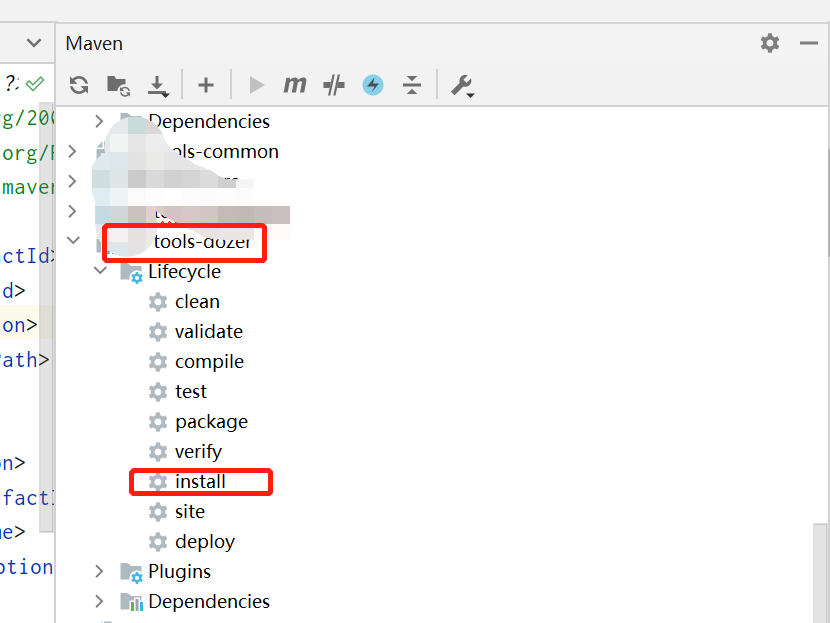Select the bottom Dependencies folder

(209, 602)
